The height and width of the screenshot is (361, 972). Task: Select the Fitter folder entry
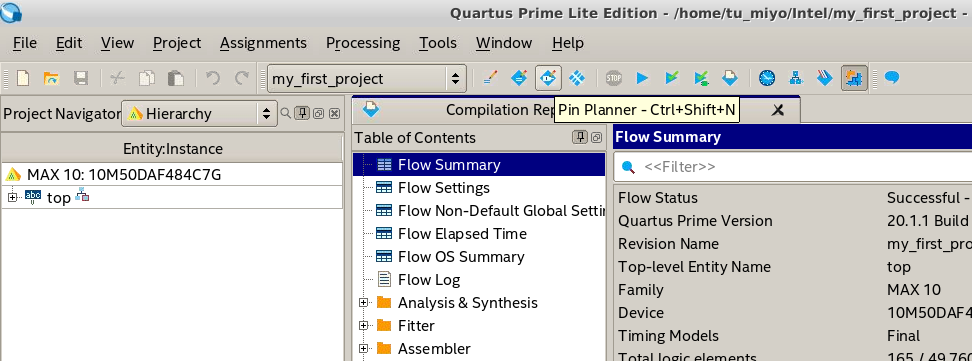(x=416, y=326)
